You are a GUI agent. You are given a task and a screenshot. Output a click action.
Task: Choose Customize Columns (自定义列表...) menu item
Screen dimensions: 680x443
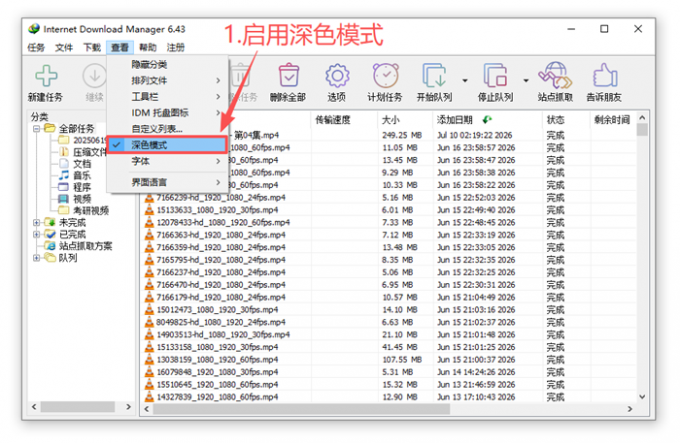tap(167, 129)
